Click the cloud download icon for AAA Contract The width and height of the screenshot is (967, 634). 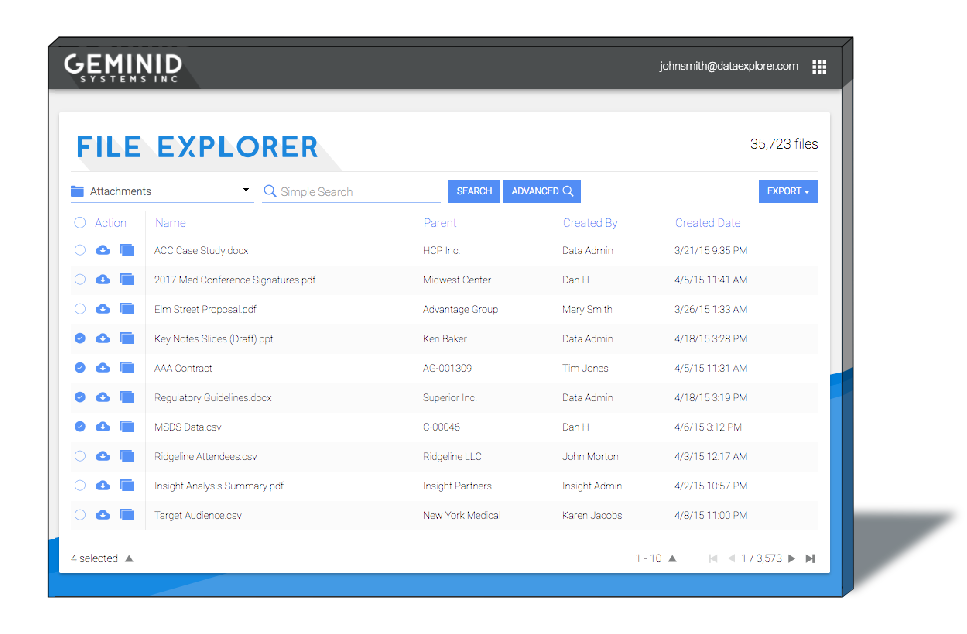(103, 367)
